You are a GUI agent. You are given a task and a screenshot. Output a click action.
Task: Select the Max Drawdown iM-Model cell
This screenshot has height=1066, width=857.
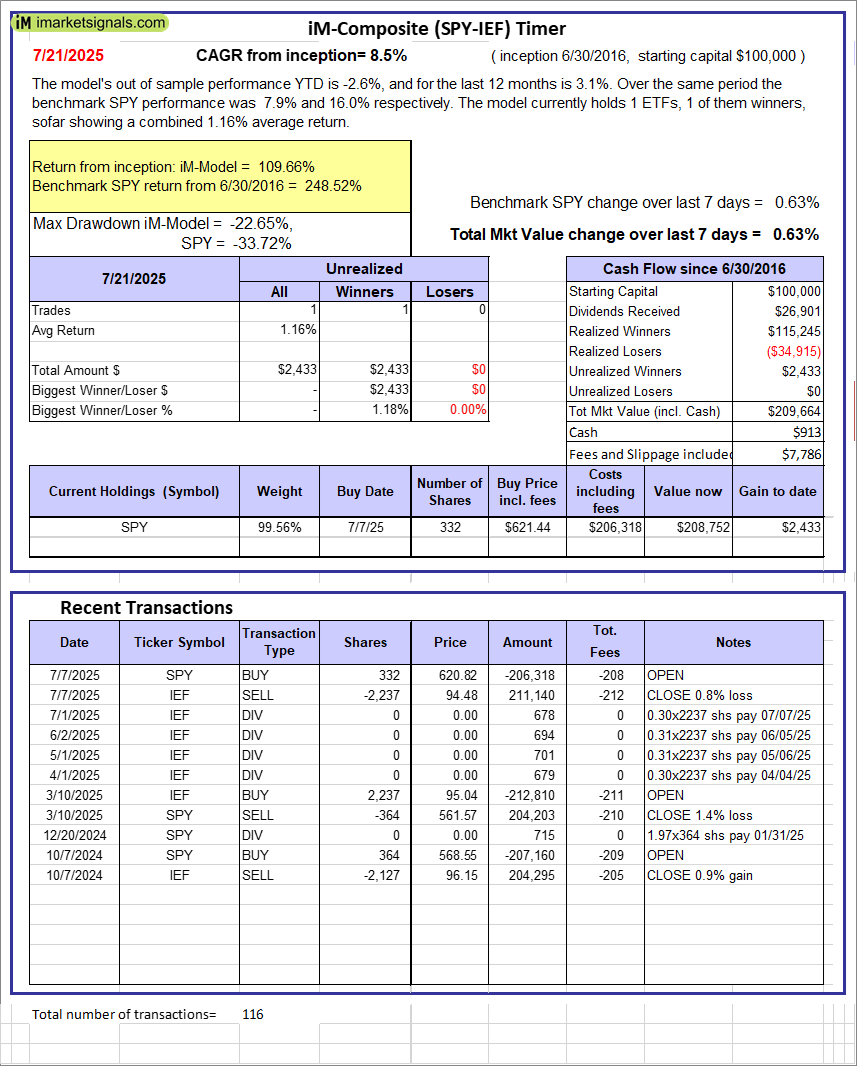pos(220,233)
